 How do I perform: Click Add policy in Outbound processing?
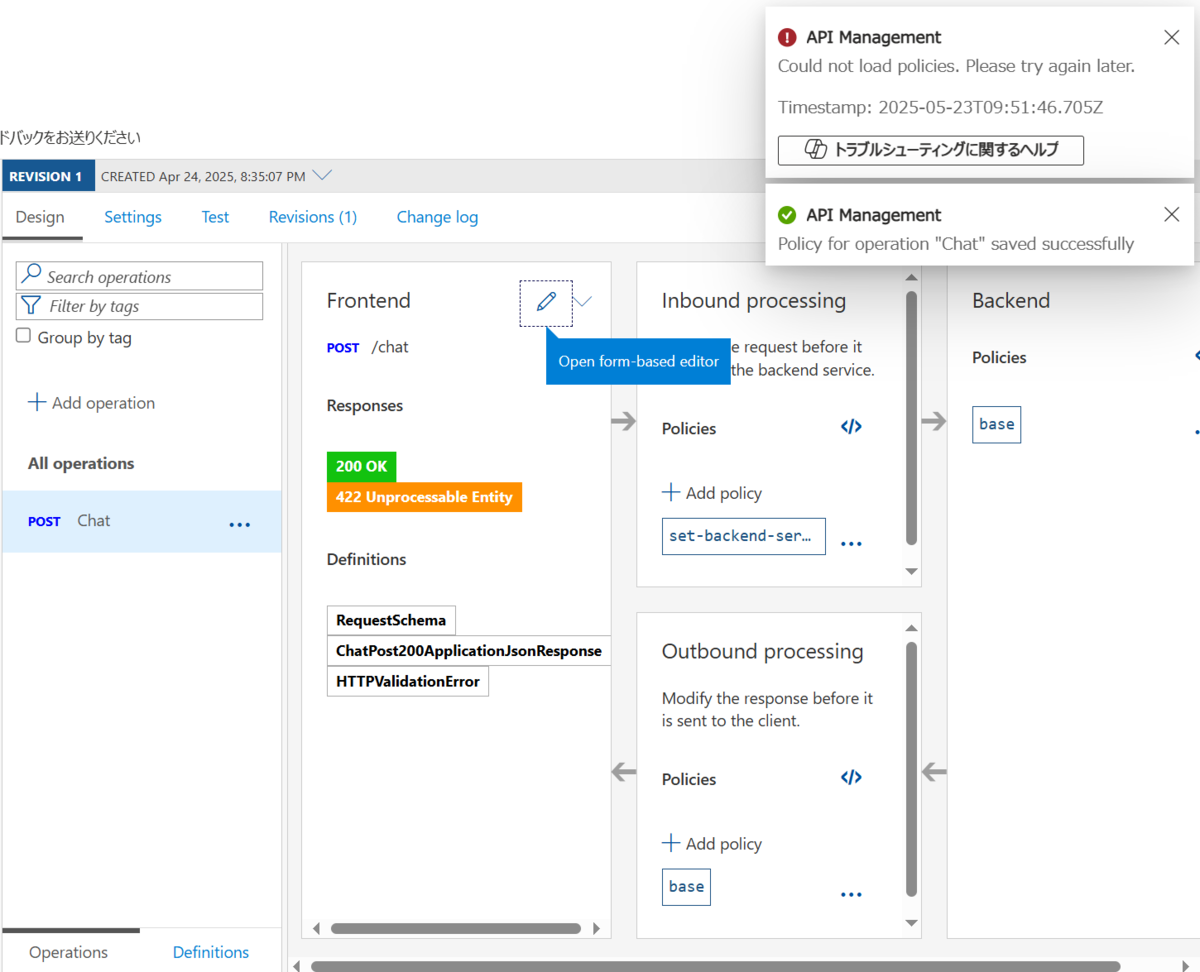712,844
